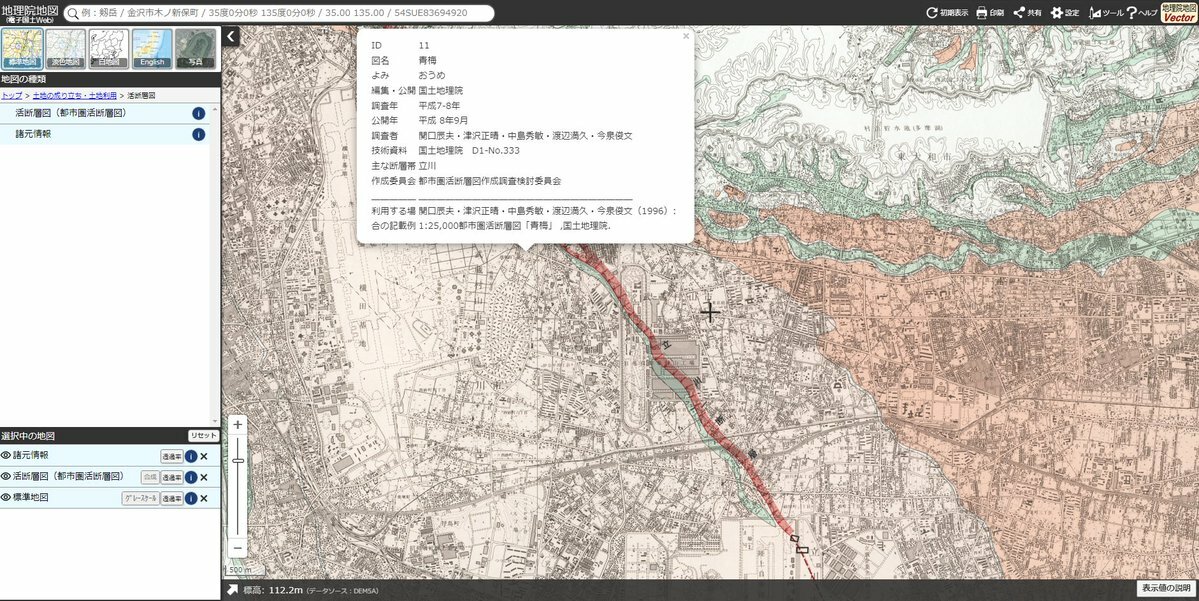
Task: Click the map type list scrollbar up arrow
Action: pos(216,109)
